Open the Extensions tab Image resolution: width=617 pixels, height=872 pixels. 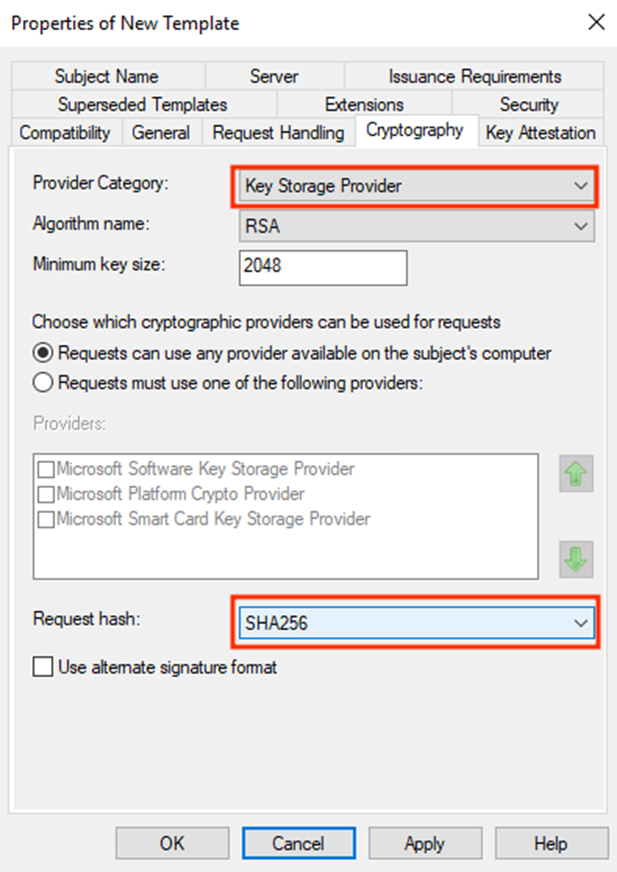click(x=364, y=105)
